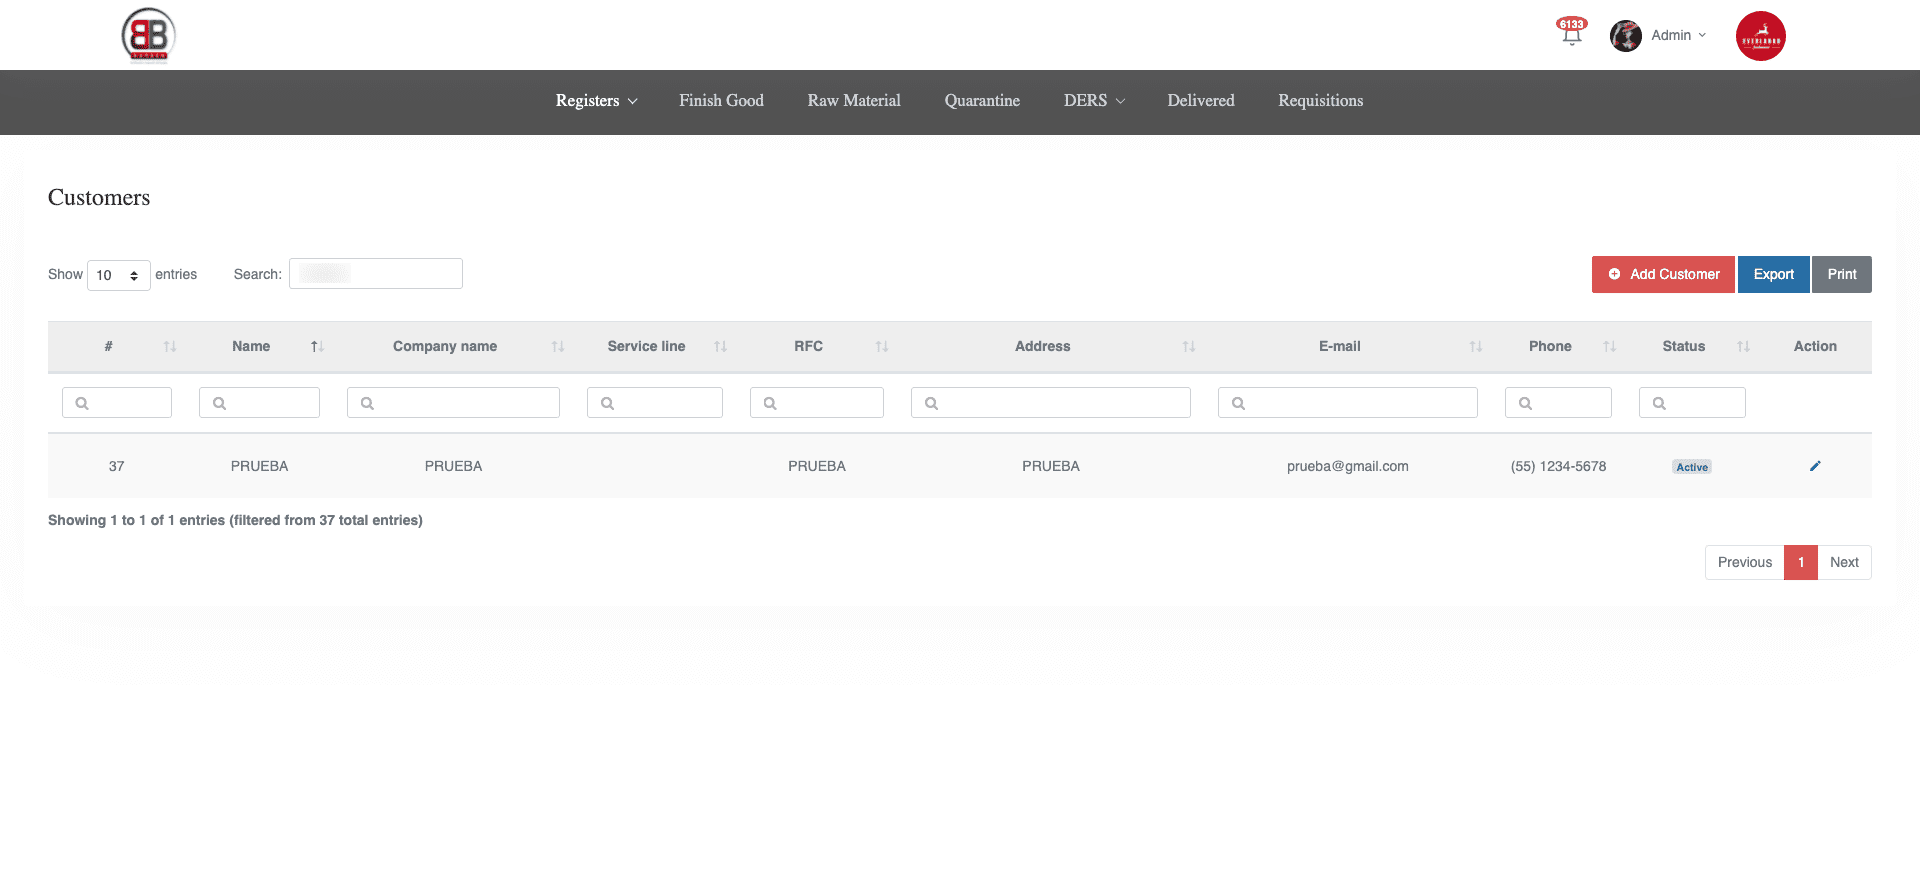Edit customer PRUEBA with pencil icon

(1815, 466)
